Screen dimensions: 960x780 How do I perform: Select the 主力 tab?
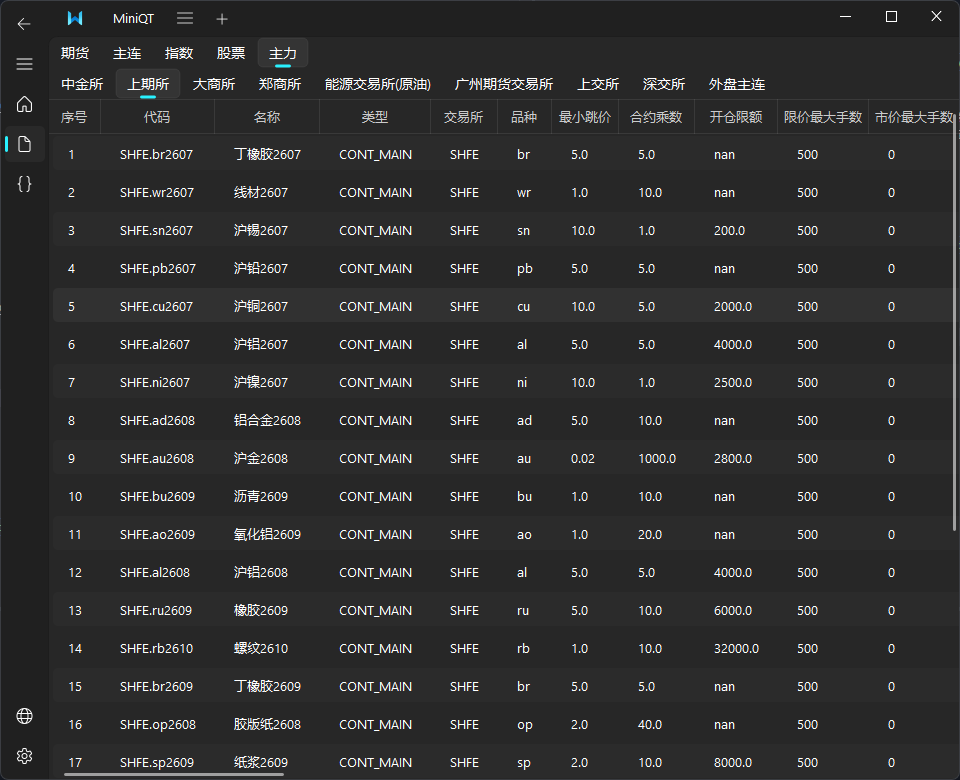click(x=282, y=53)
